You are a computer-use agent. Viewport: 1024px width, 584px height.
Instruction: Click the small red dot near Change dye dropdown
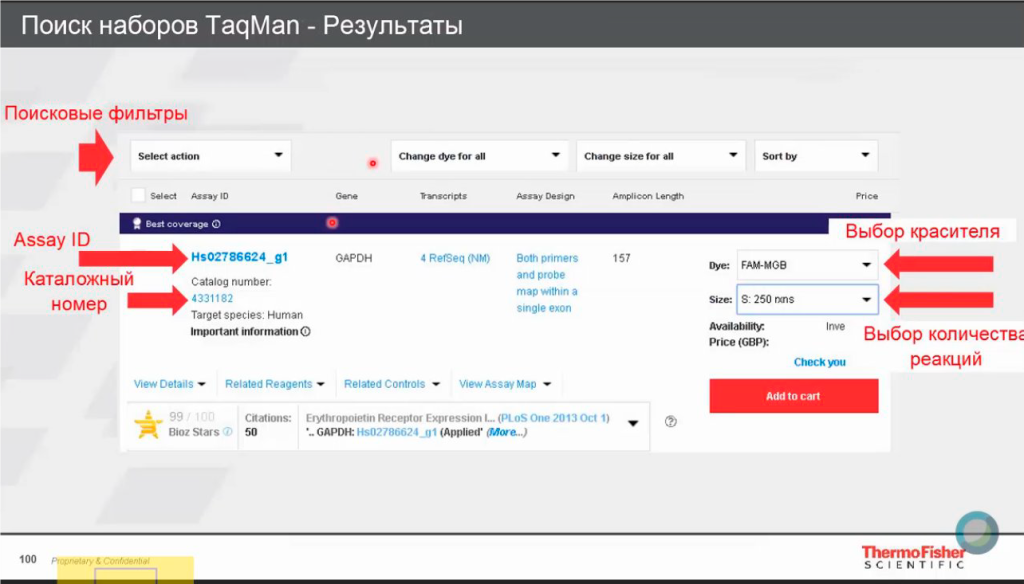(x=372, y=163)
